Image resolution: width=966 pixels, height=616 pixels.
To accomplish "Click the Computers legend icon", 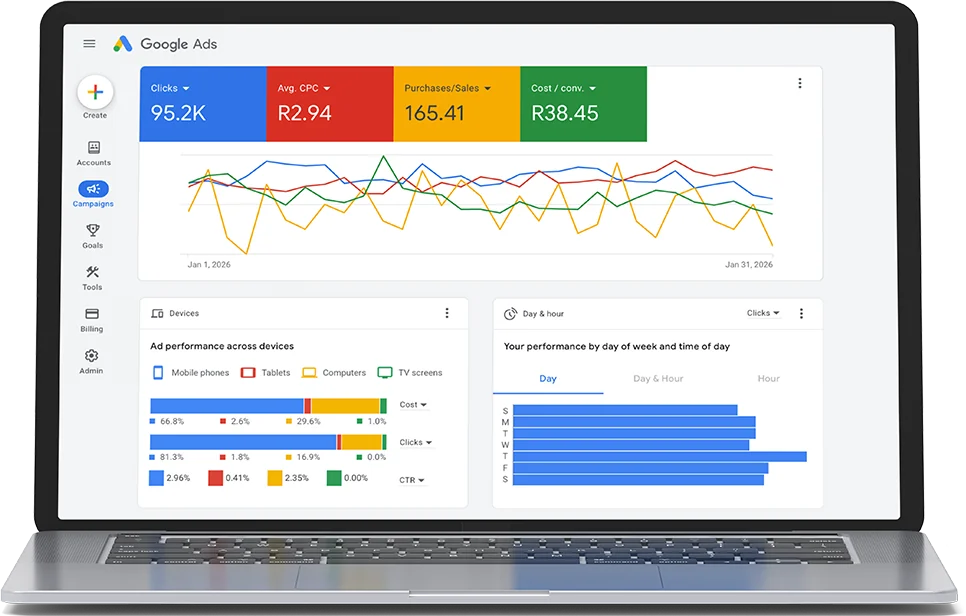I will pos(309,373).
